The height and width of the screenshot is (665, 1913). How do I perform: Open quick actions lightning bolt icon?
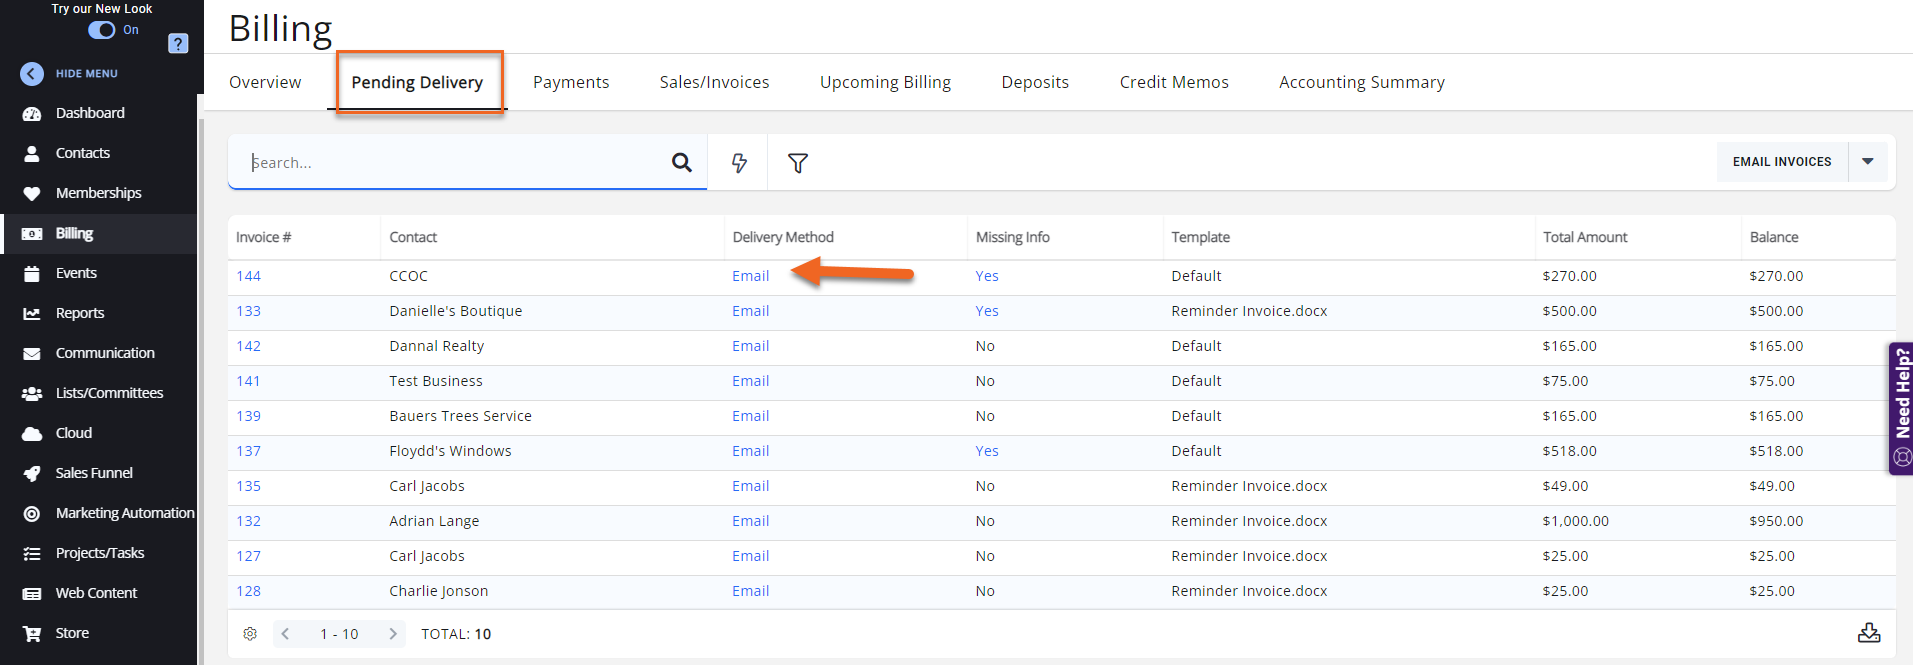739,163
